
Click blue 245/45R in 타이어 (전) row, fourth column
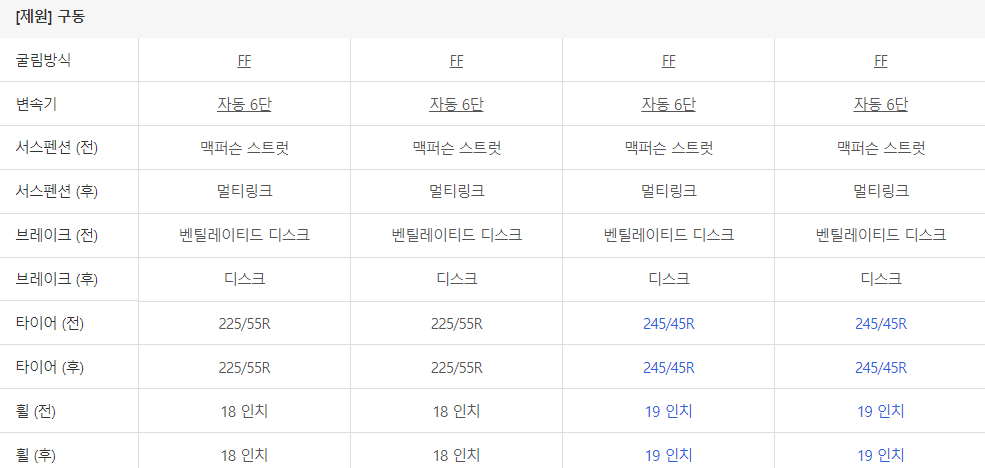(881, 324)
